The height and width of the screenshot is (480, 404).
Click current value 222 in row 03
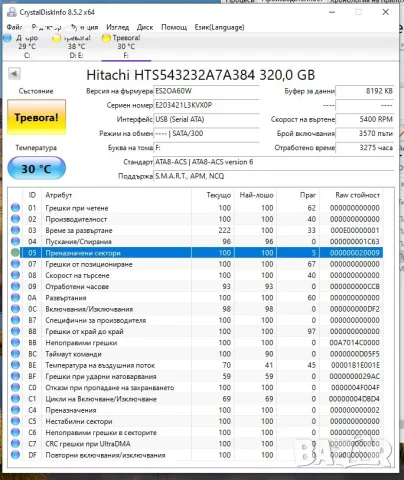pyautogui.click(x=224, y=230)
